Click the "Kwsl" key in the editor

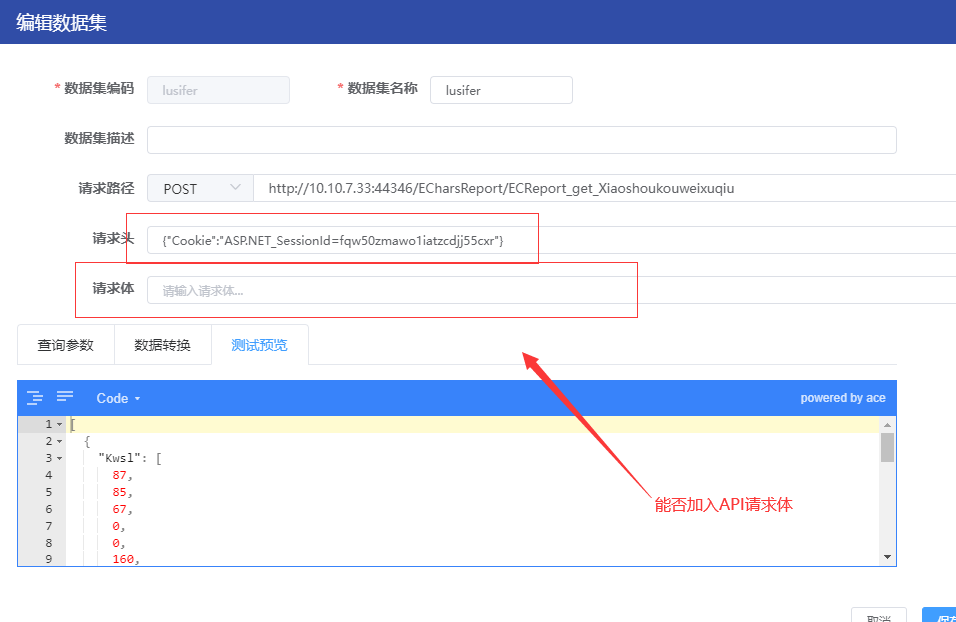(x=120, y=459)
